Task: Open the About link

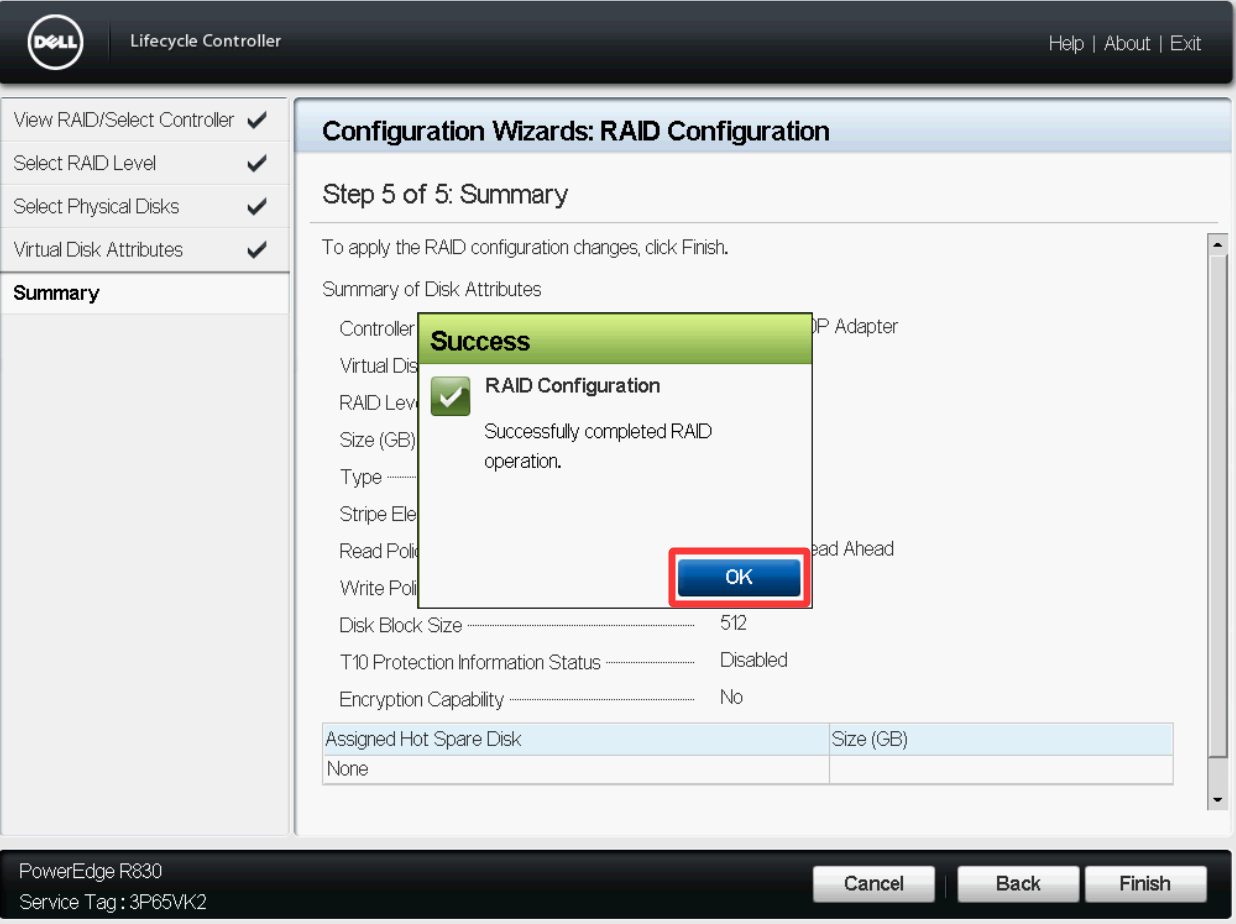Action: (1127, 43)
